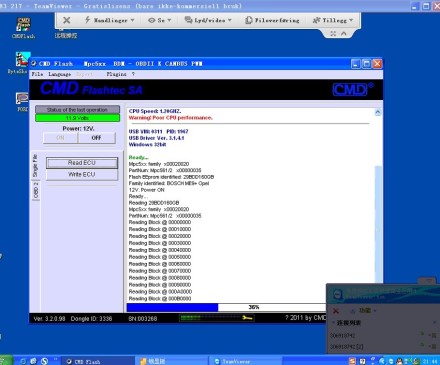
Task: Click 'Flash EEprom identified: 29BDD160GB' line
Action: [171, 177]
